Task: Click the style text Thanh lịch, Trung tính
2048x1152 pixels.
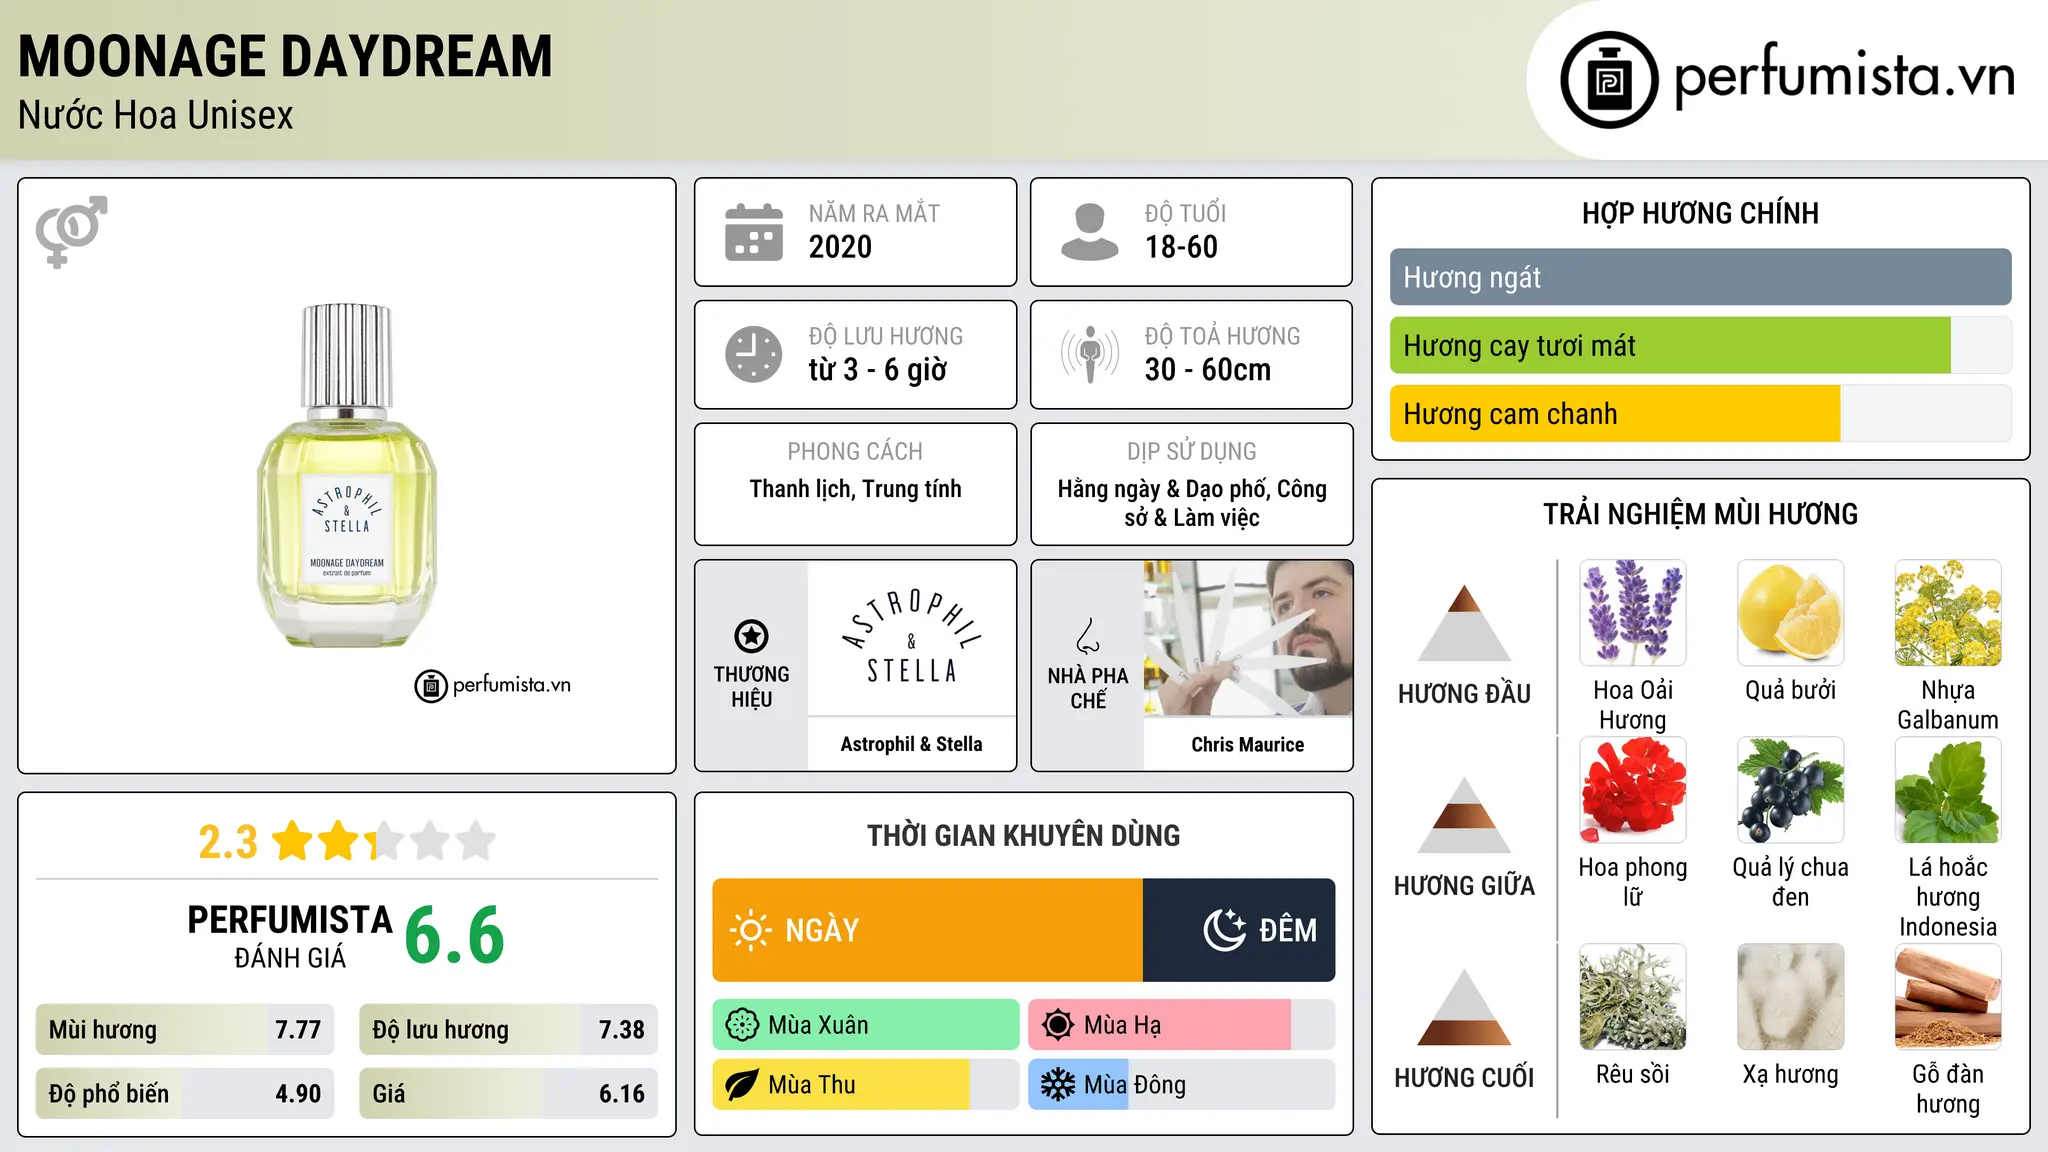Action: coord(856,489)
